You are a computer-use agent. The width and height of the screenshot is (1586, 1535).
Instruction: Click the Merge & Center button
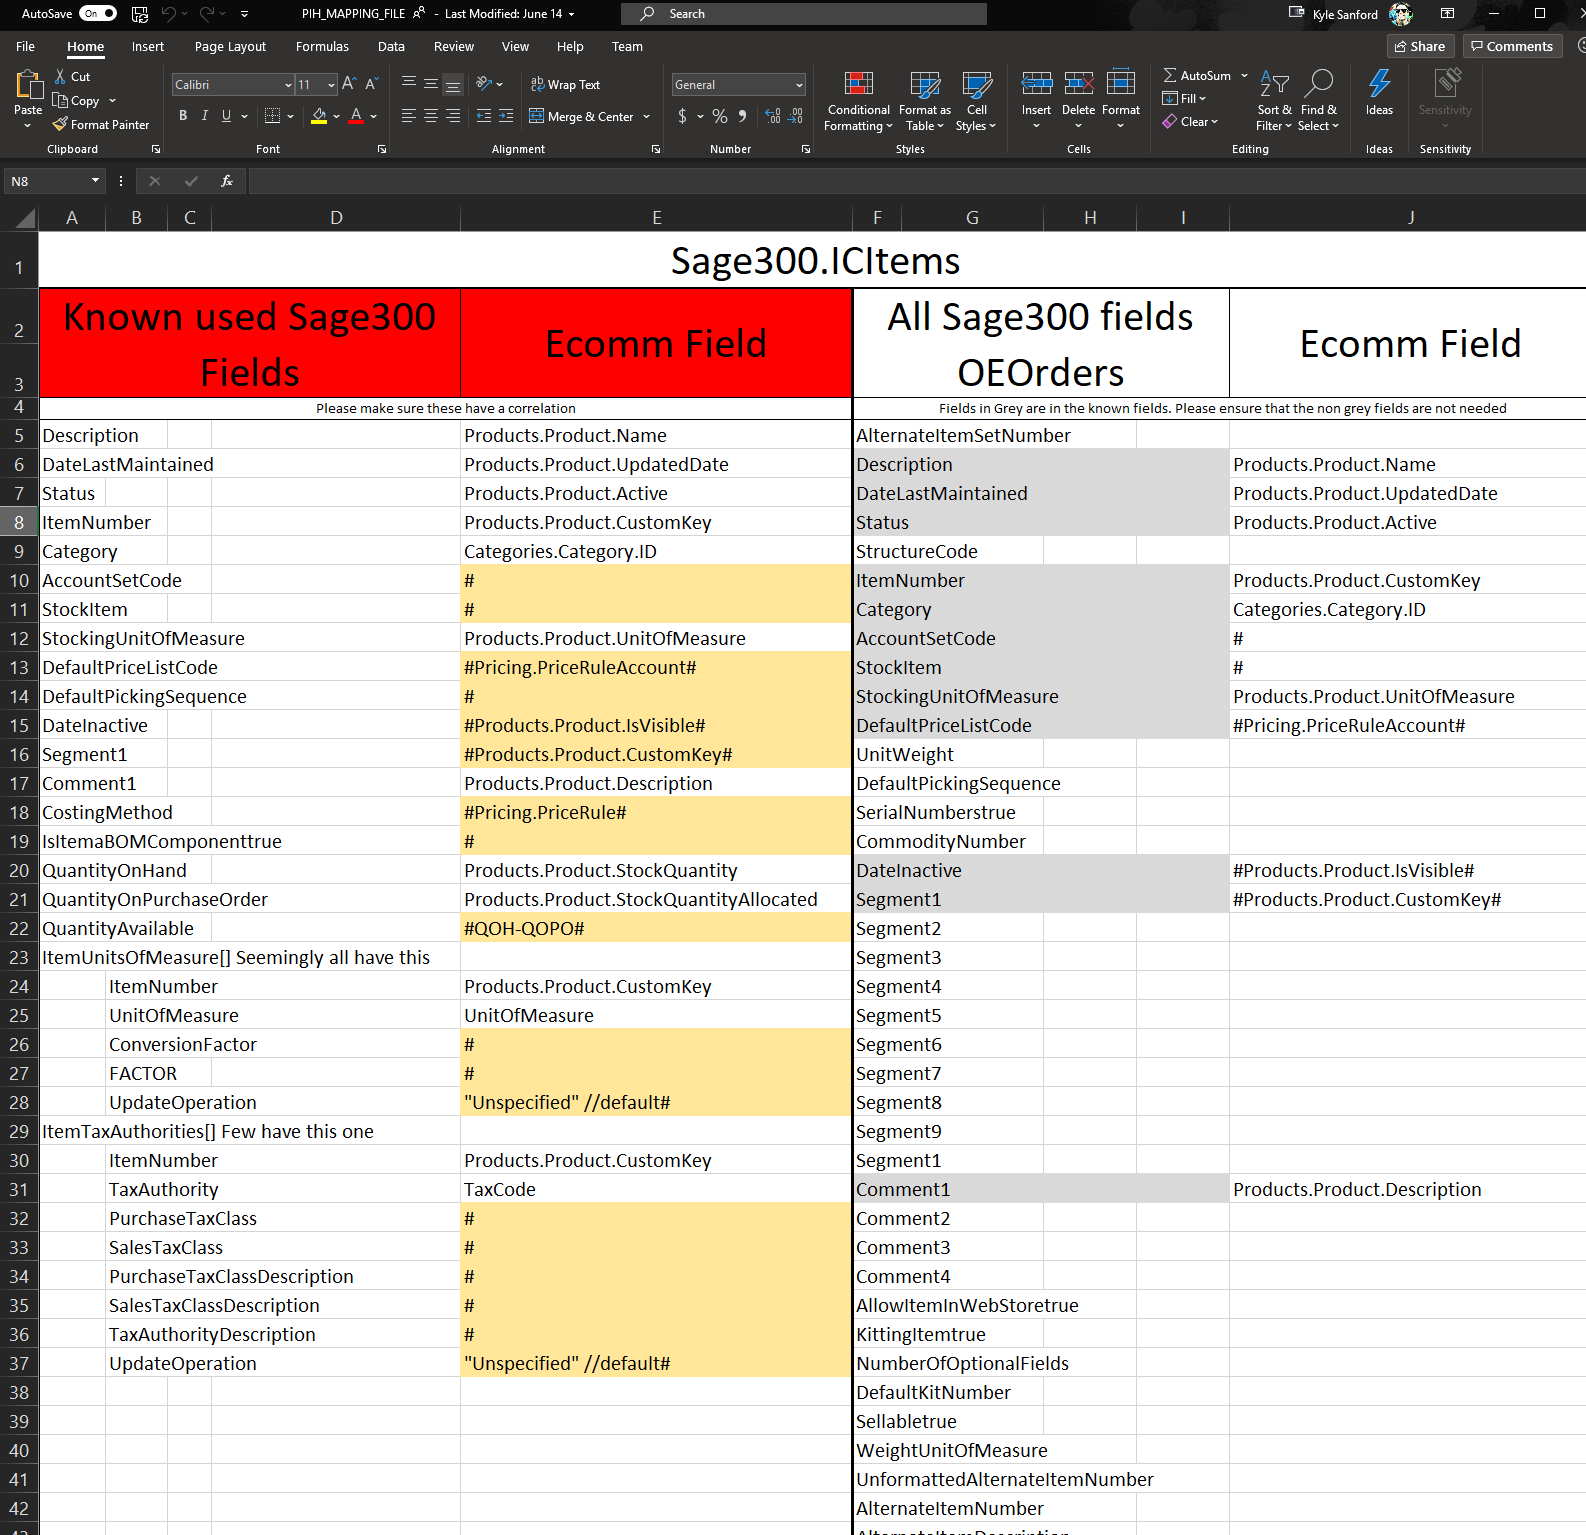click(590, 117)
